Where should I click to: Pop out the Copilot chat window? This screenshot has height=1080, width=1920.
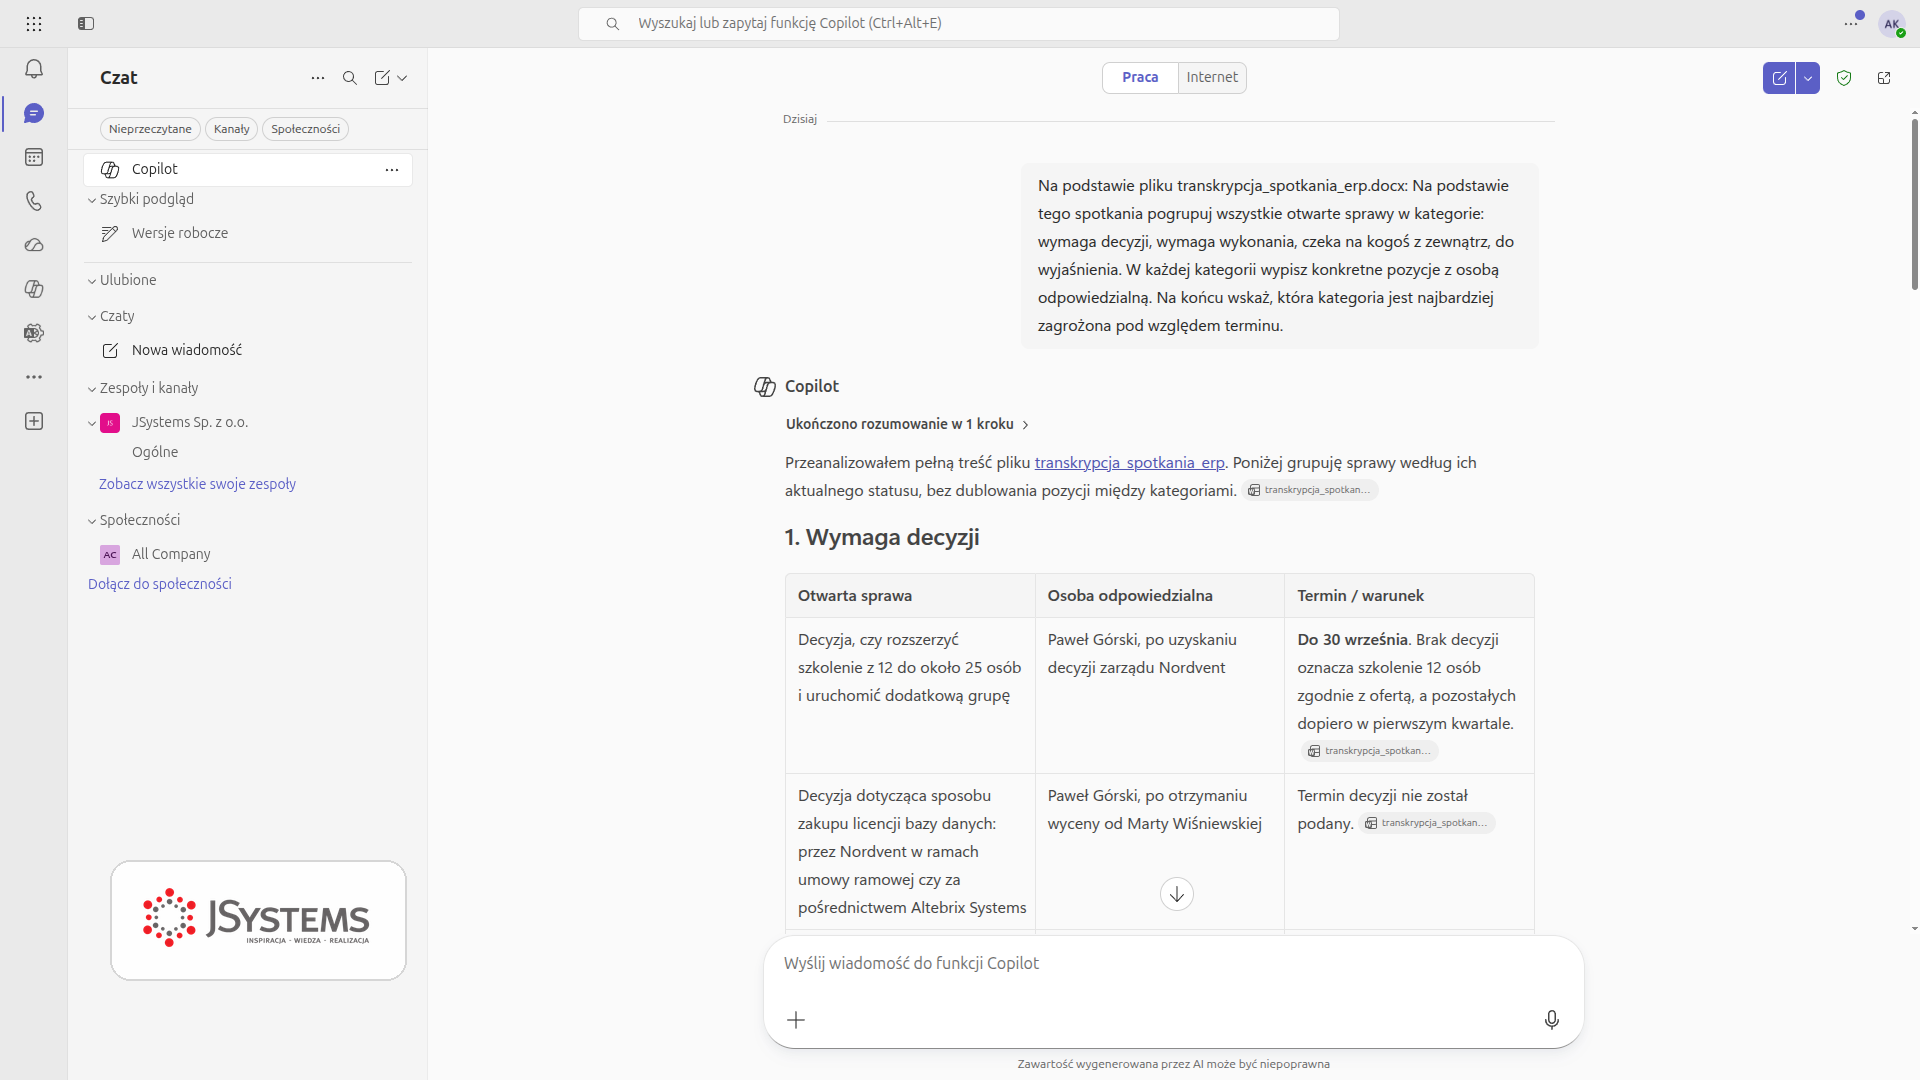(x=1884, y=78)
